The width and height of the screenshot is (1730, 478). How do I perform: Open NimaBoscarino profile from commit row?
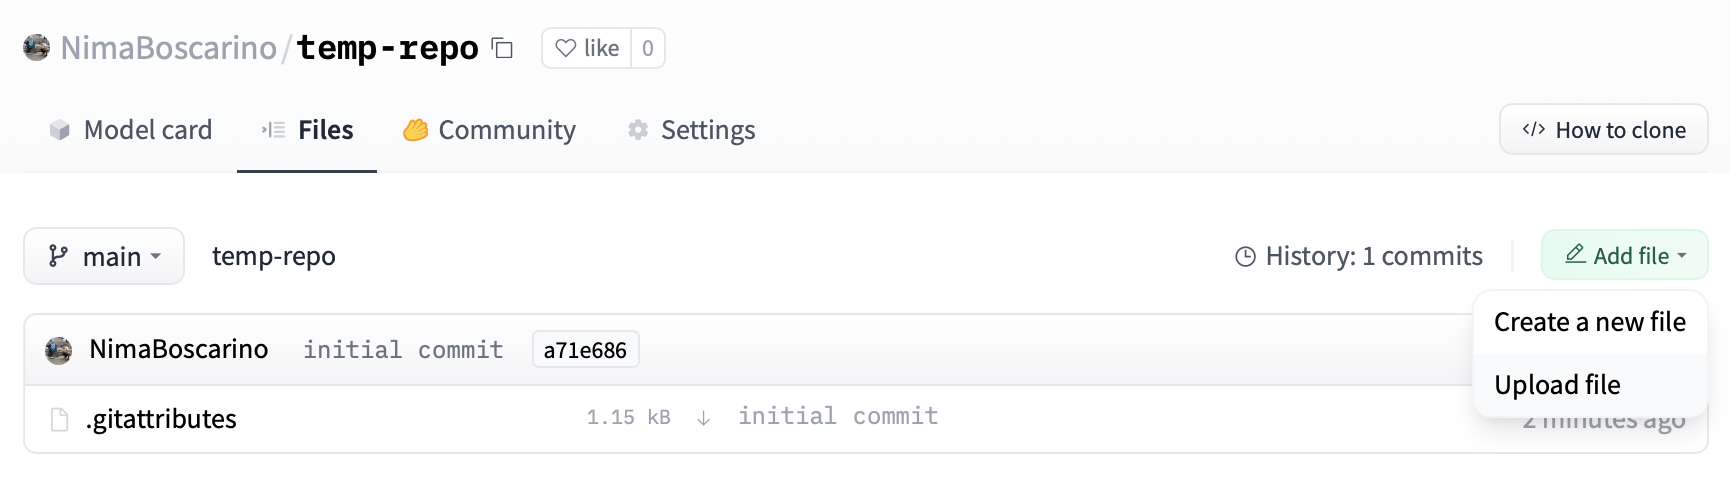tap(179, 349)
